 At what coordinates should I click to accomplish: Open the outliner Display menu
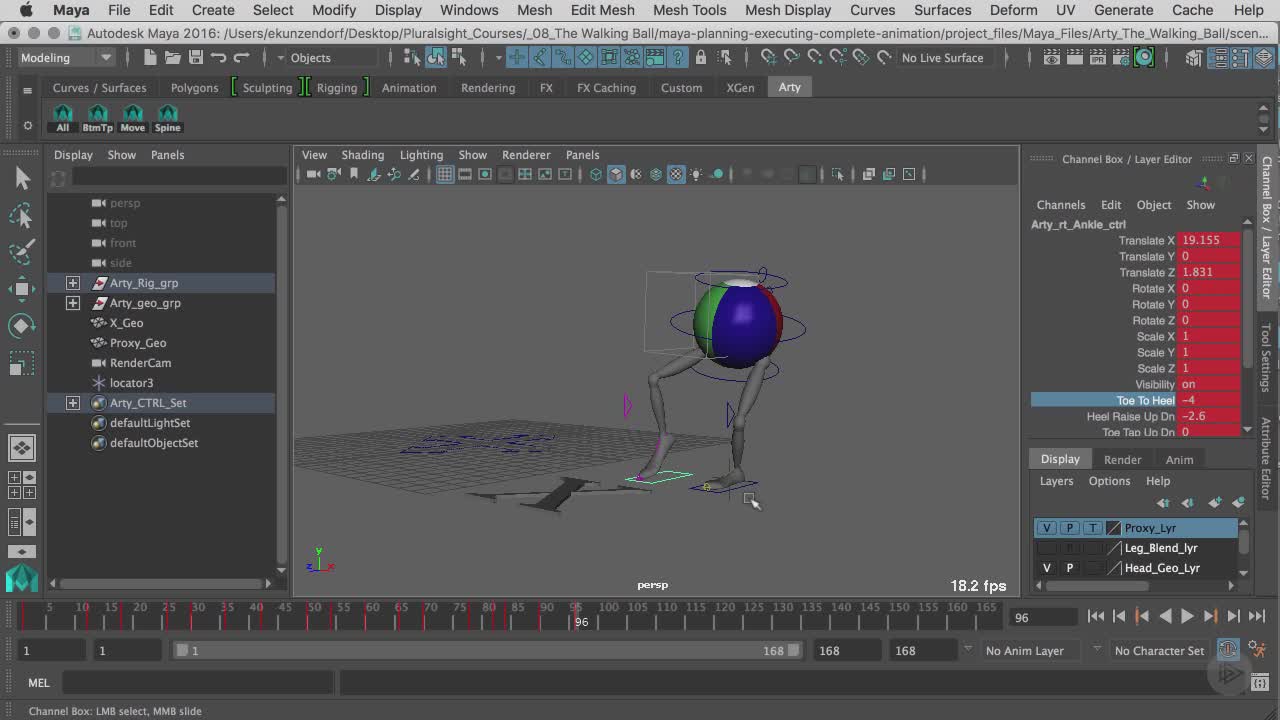click(73, 155)
